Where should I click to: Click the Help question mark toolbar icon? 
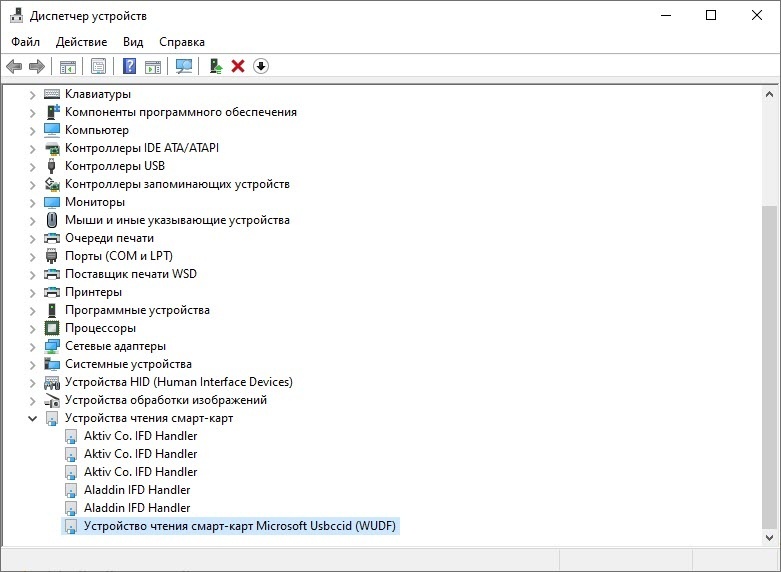(x=129, y=66)
